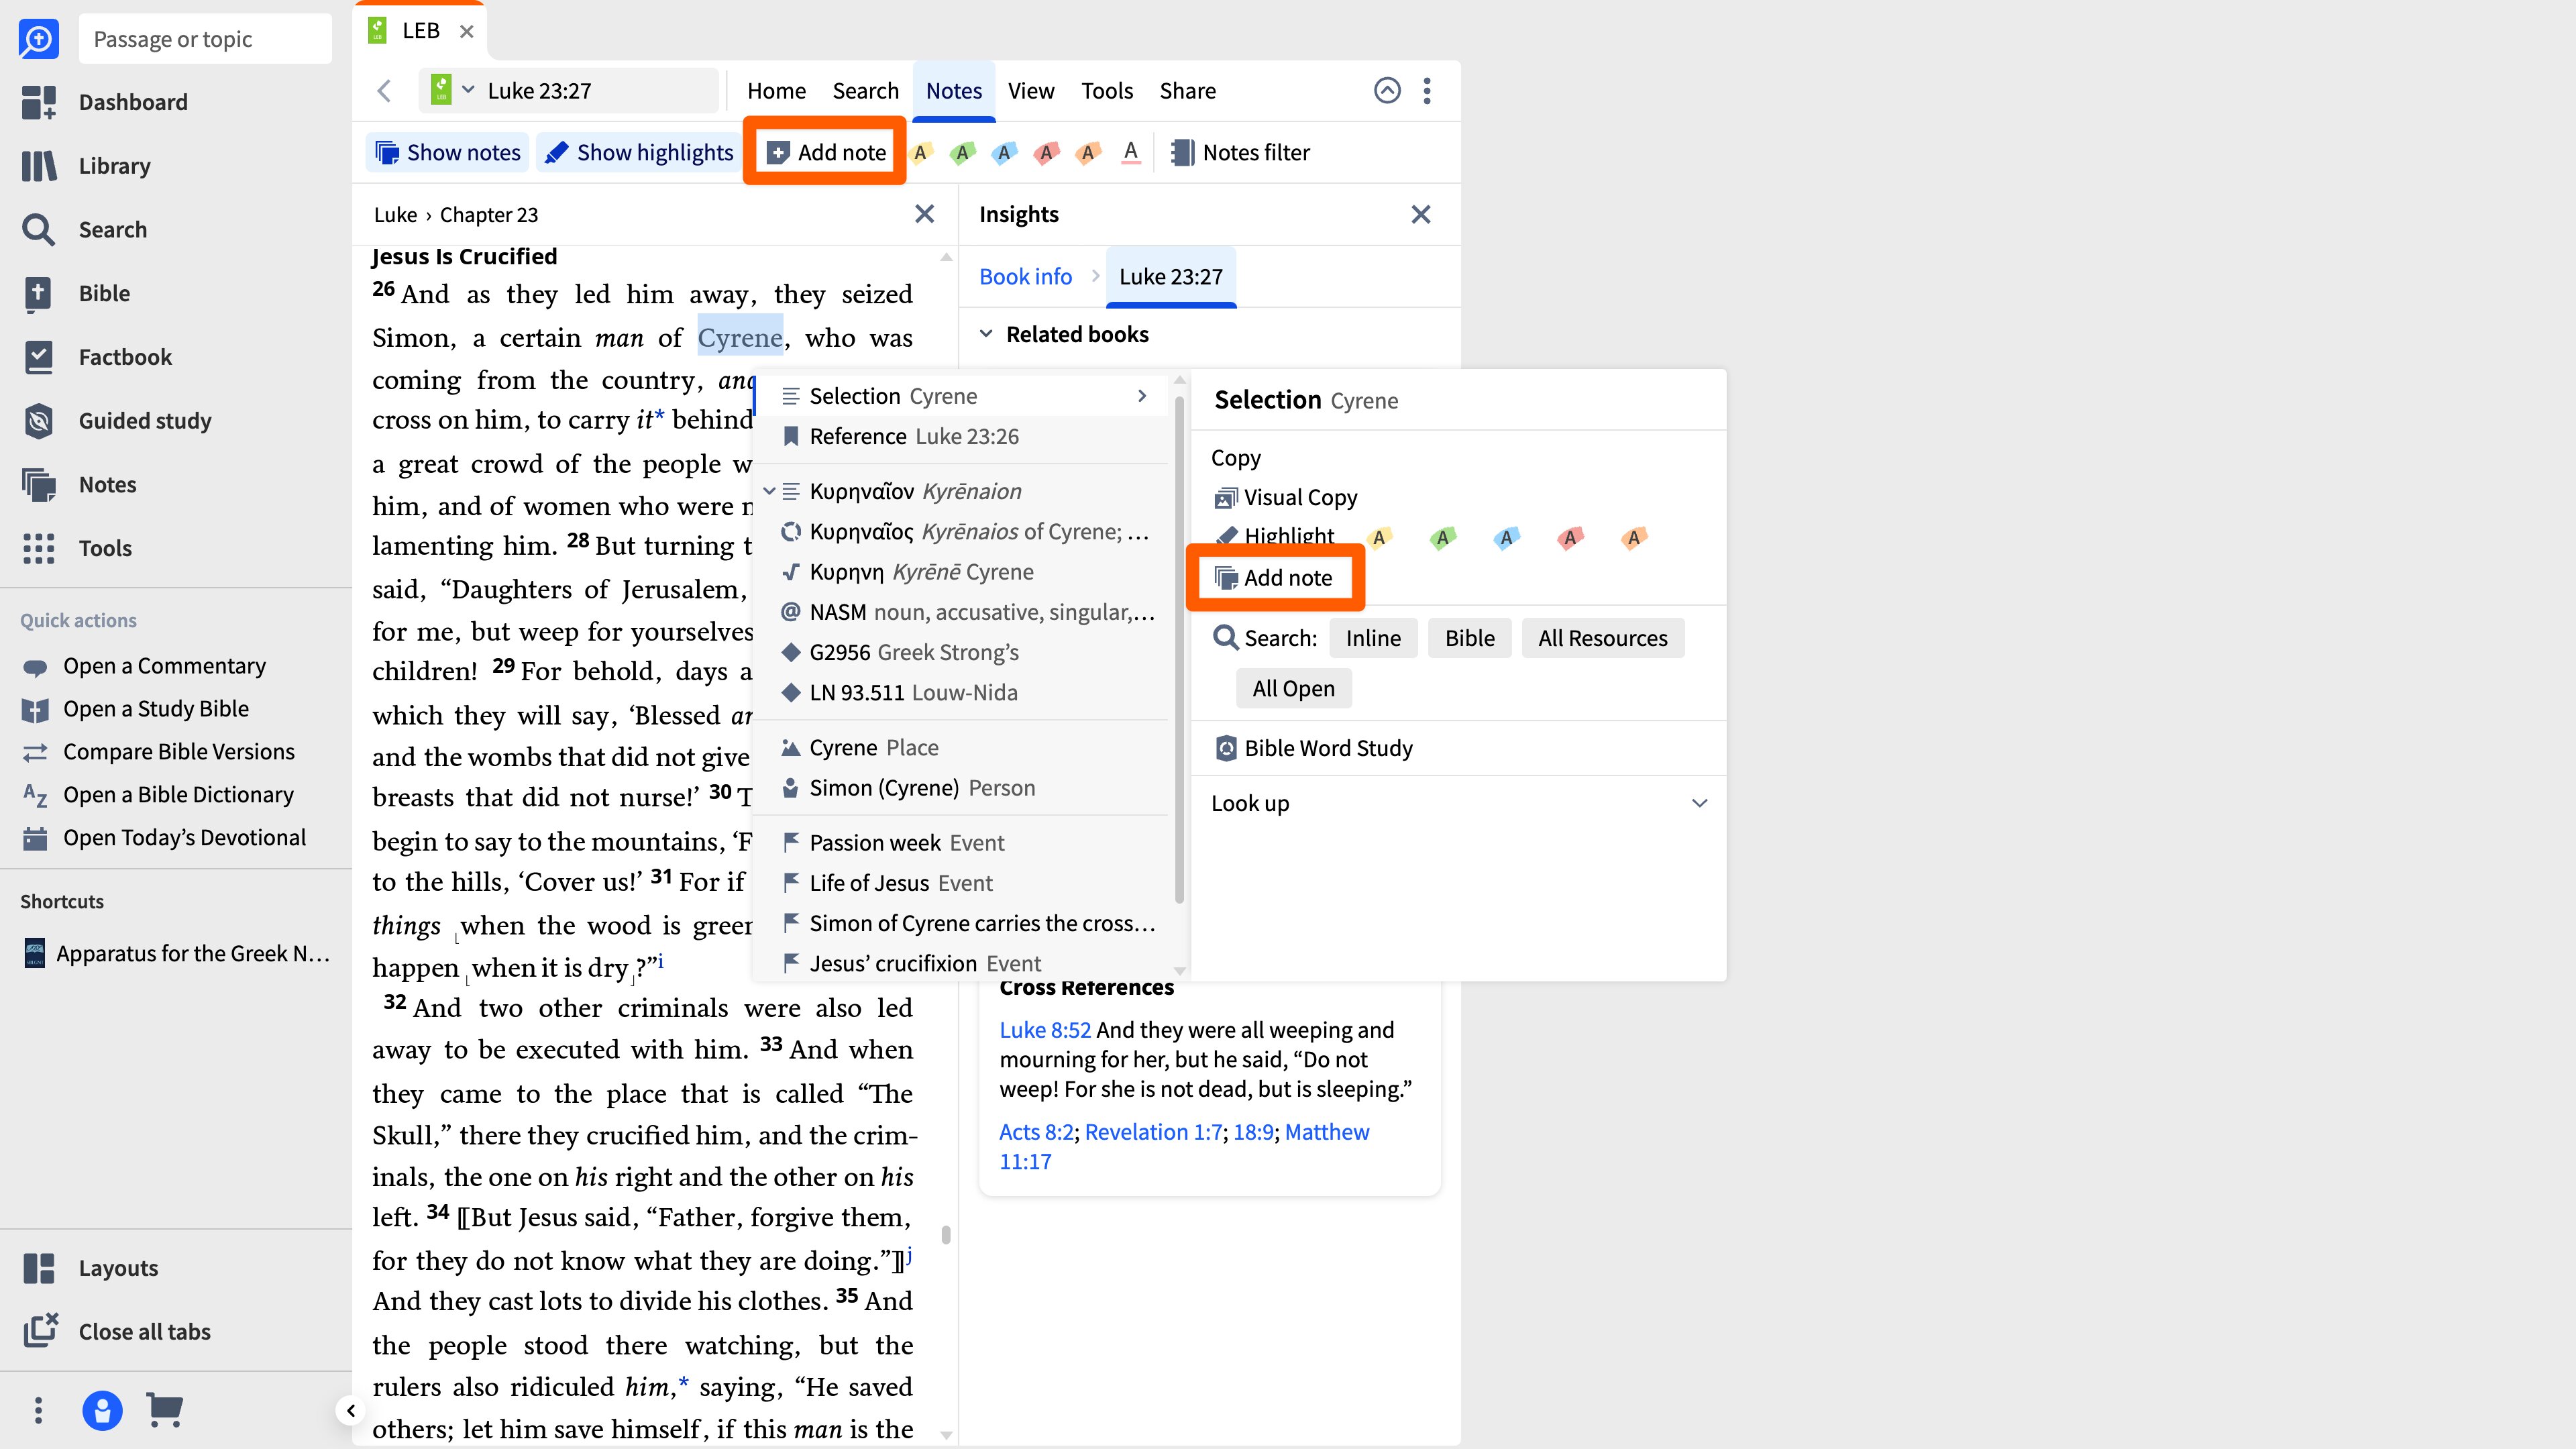
Task: Go back using the left arrow
Action: pyautogui.click(x=384, y=91)
